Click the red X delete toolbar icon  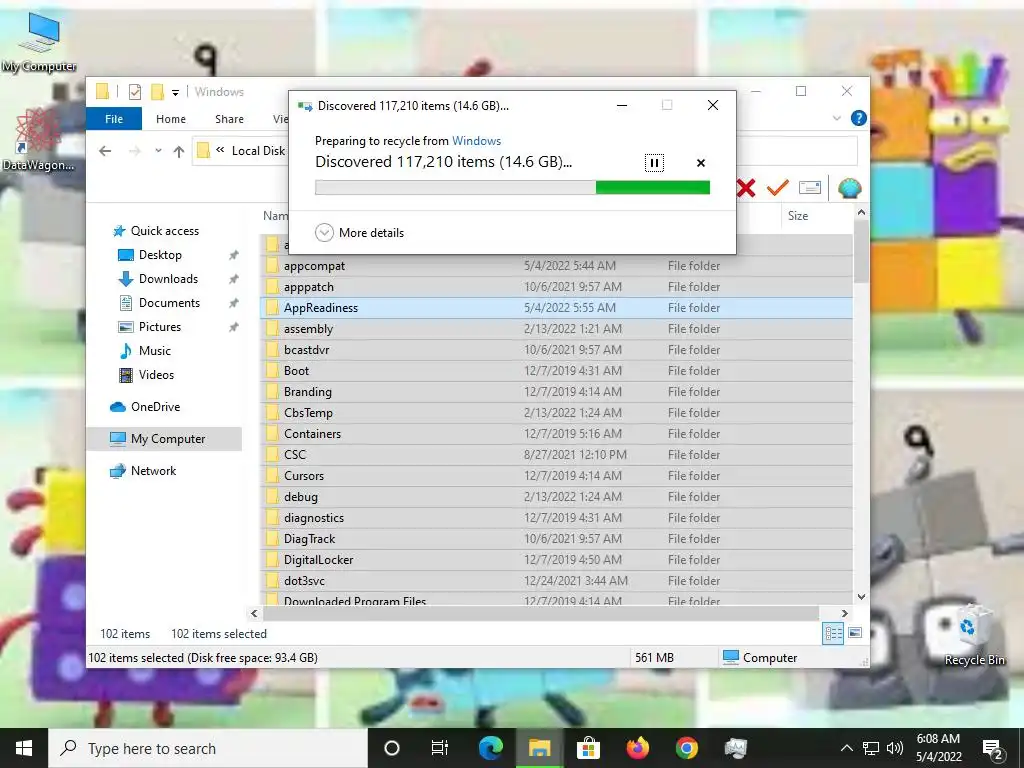[x=746, y=188]
